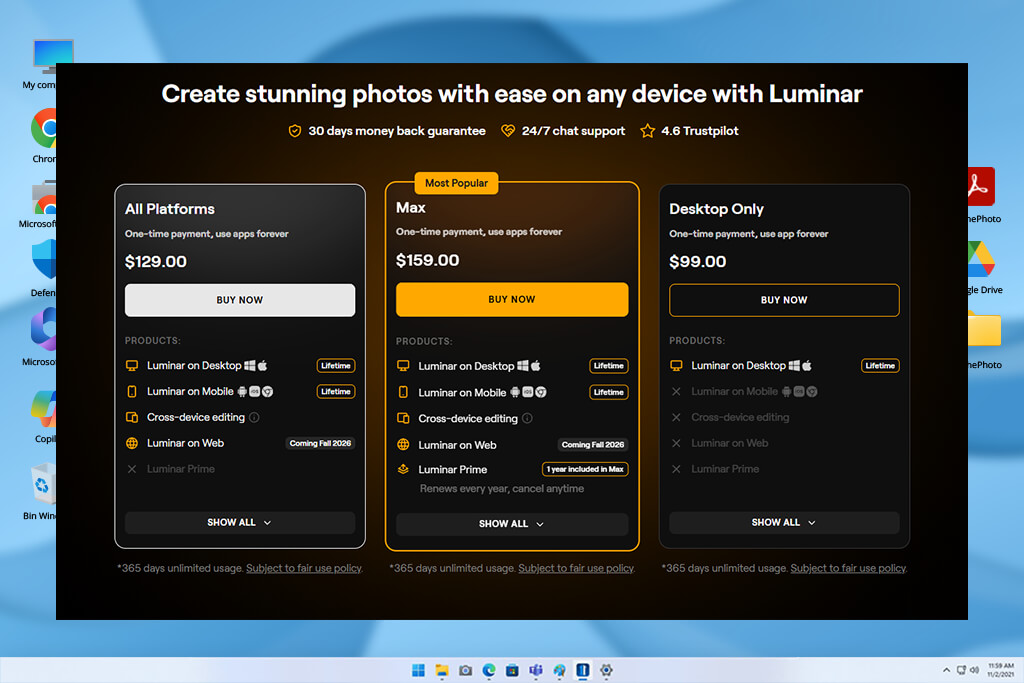Select the Copilot desktop icon
The width and height of the screenshot is (1024, 683).
click(x=44, y=417)
